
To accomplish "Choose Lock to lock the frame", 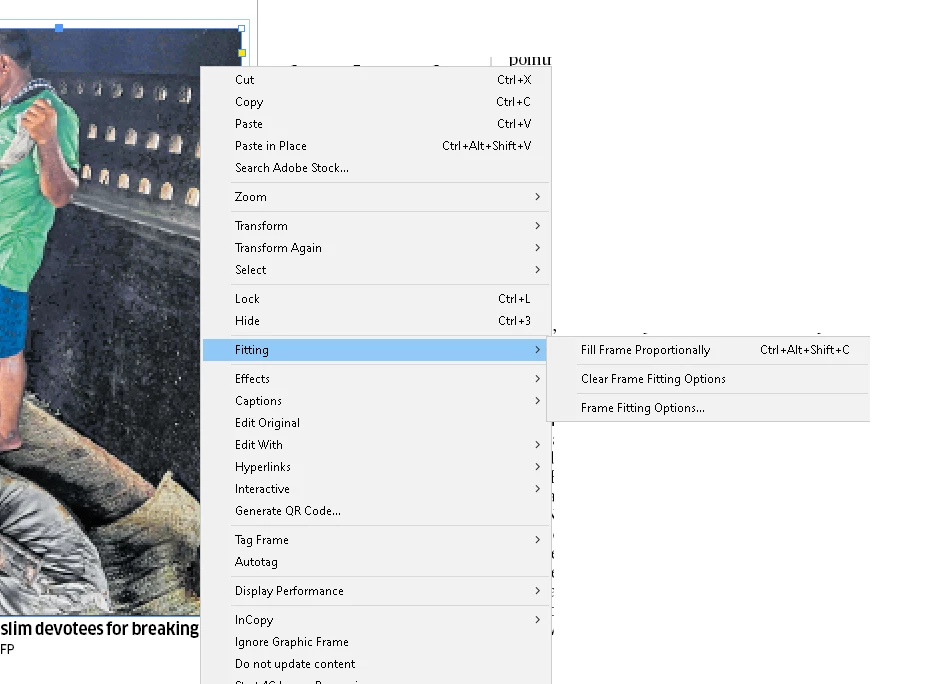I will pyautogui.click(x=376, y=298).
